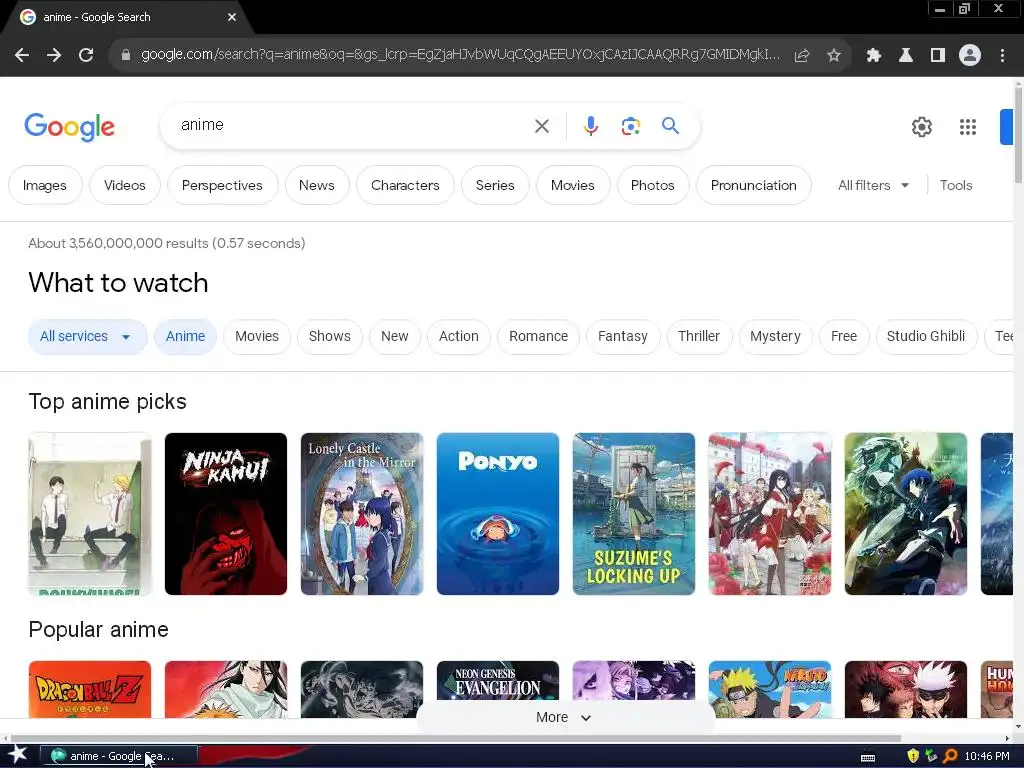Open the Neon Genesis Evangelion poster

point(498,680)
